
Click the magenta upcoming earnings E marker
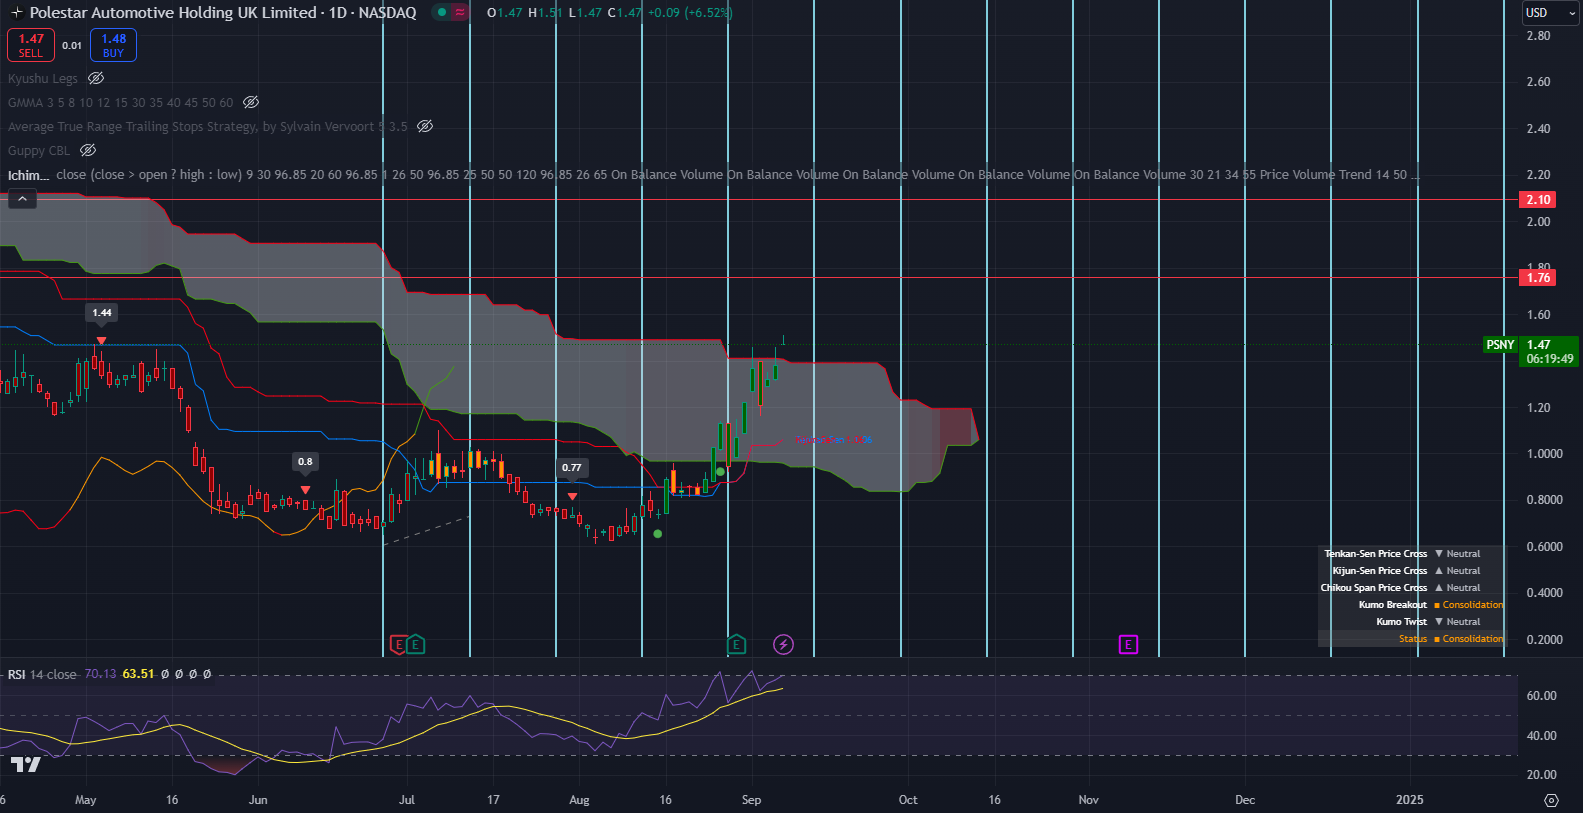[1128, 645]
